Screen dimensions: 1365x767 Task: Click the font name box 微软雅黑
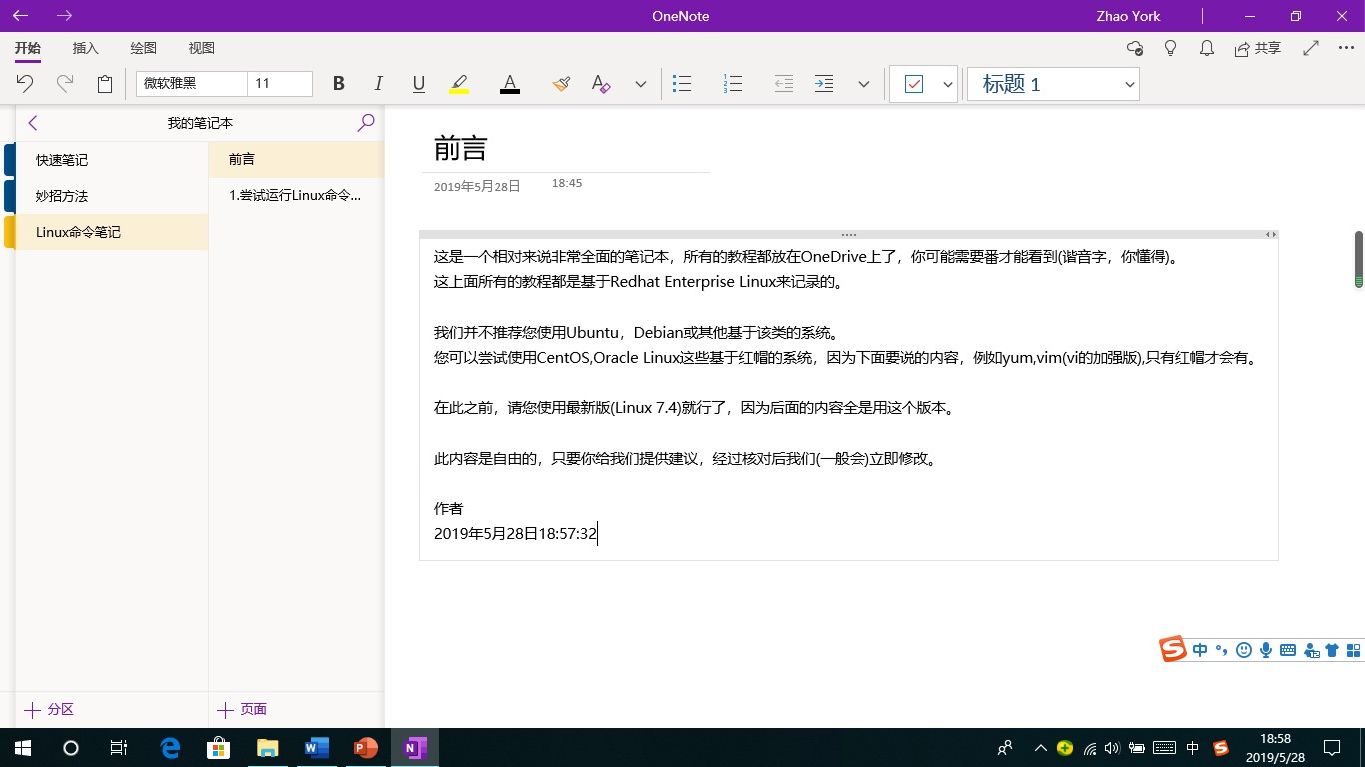pos(191,84)
